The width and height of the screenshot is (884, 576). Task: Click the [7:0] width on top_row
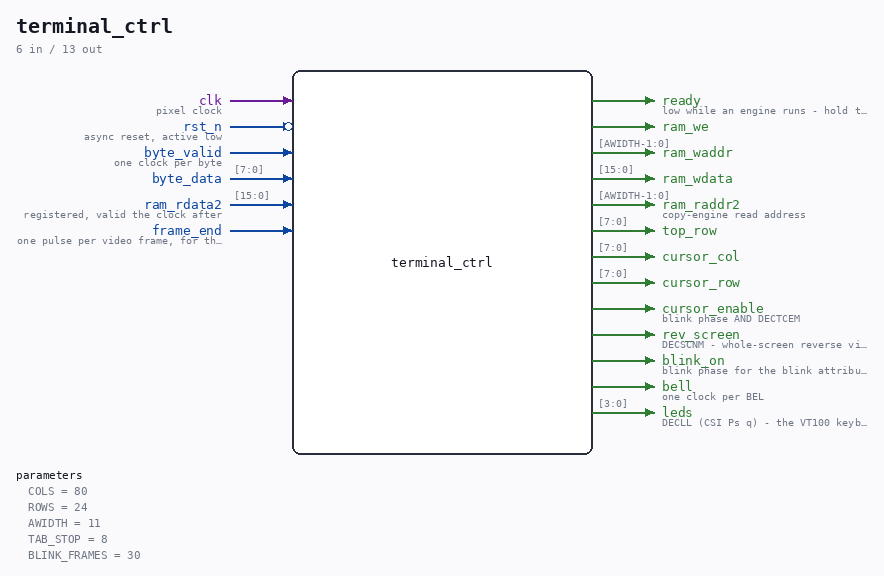613,221
